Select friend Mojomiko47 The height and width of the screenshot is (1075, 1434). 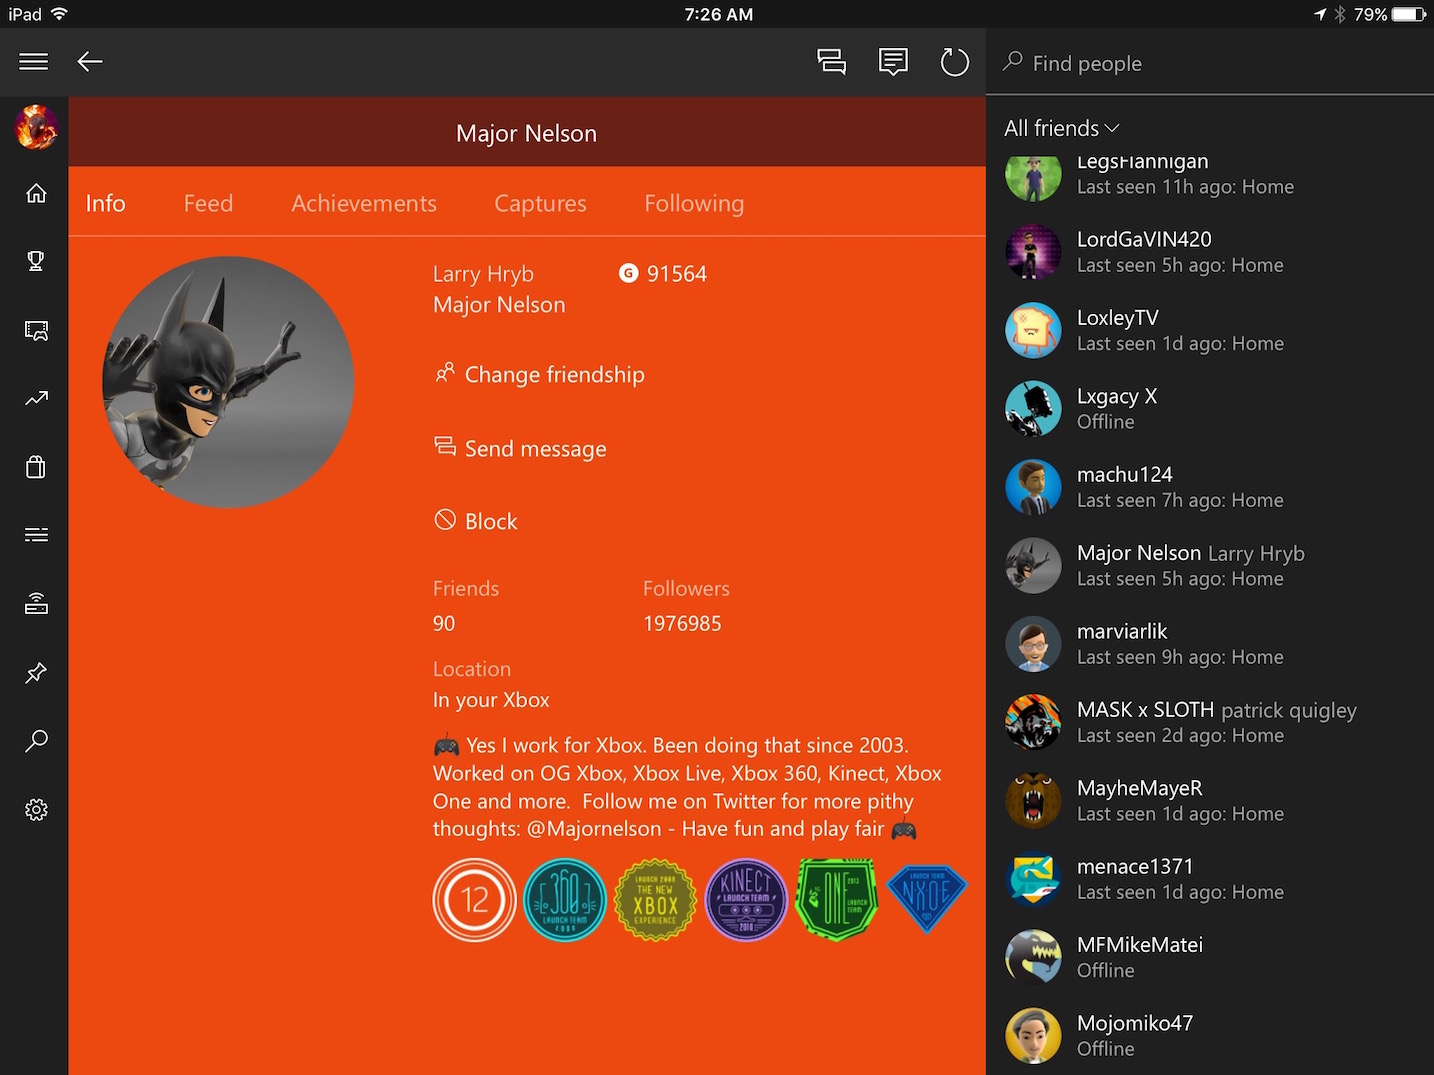(1210, 1035)
